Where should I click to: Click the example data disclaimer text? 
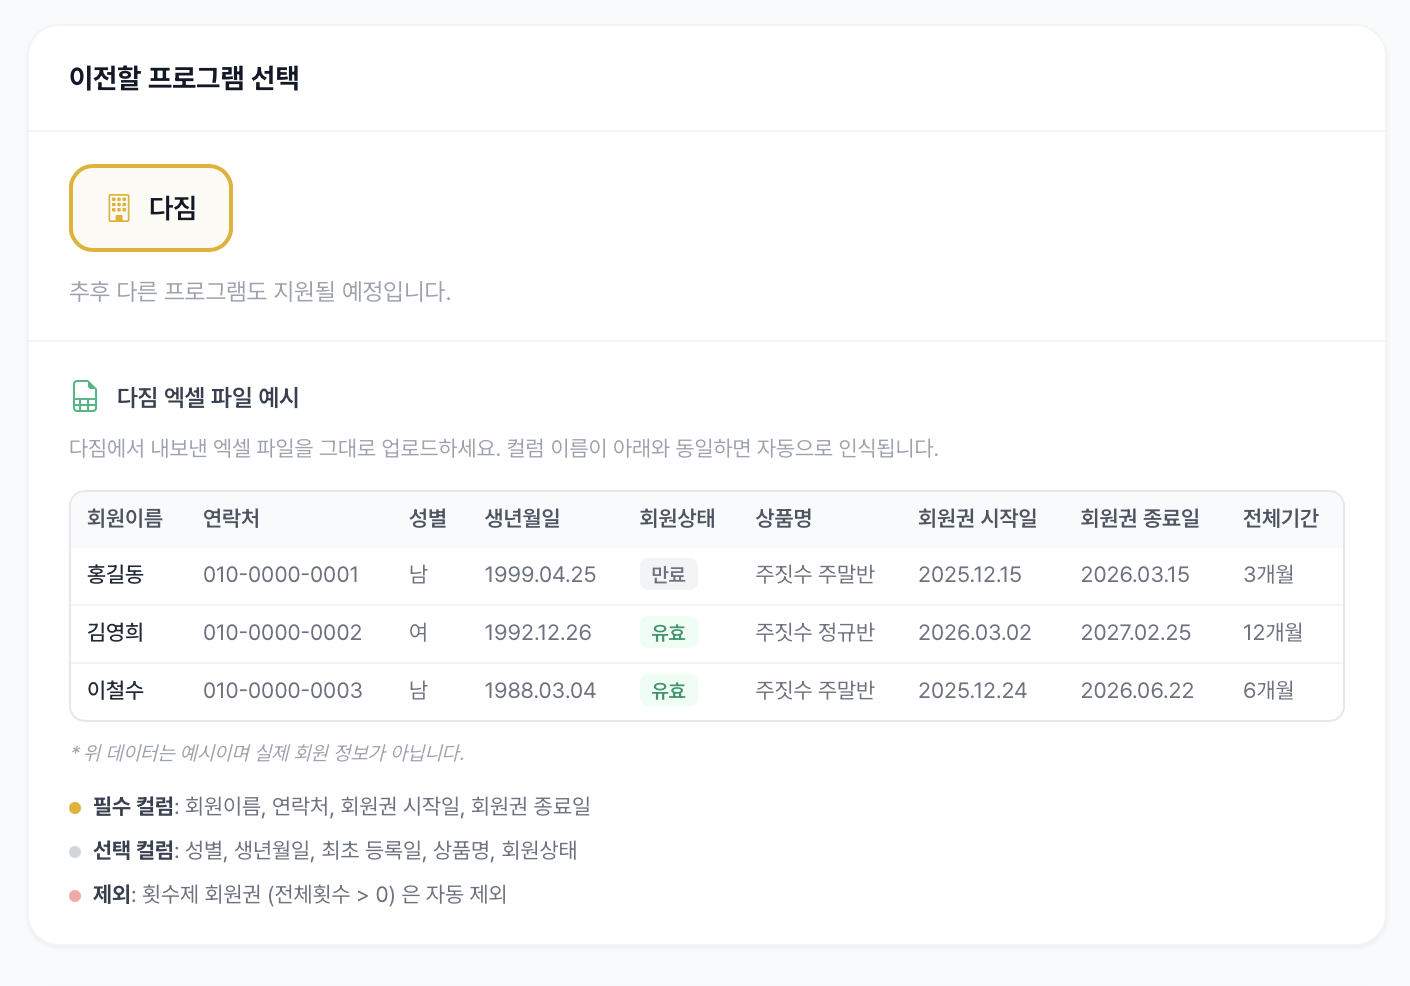(x=266, y=754)
